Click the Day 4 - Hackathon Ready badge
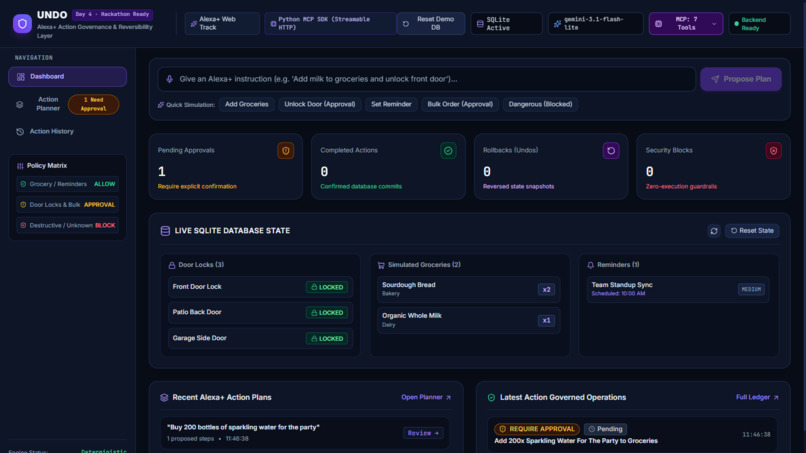The image size is (806, 453). 112,14
